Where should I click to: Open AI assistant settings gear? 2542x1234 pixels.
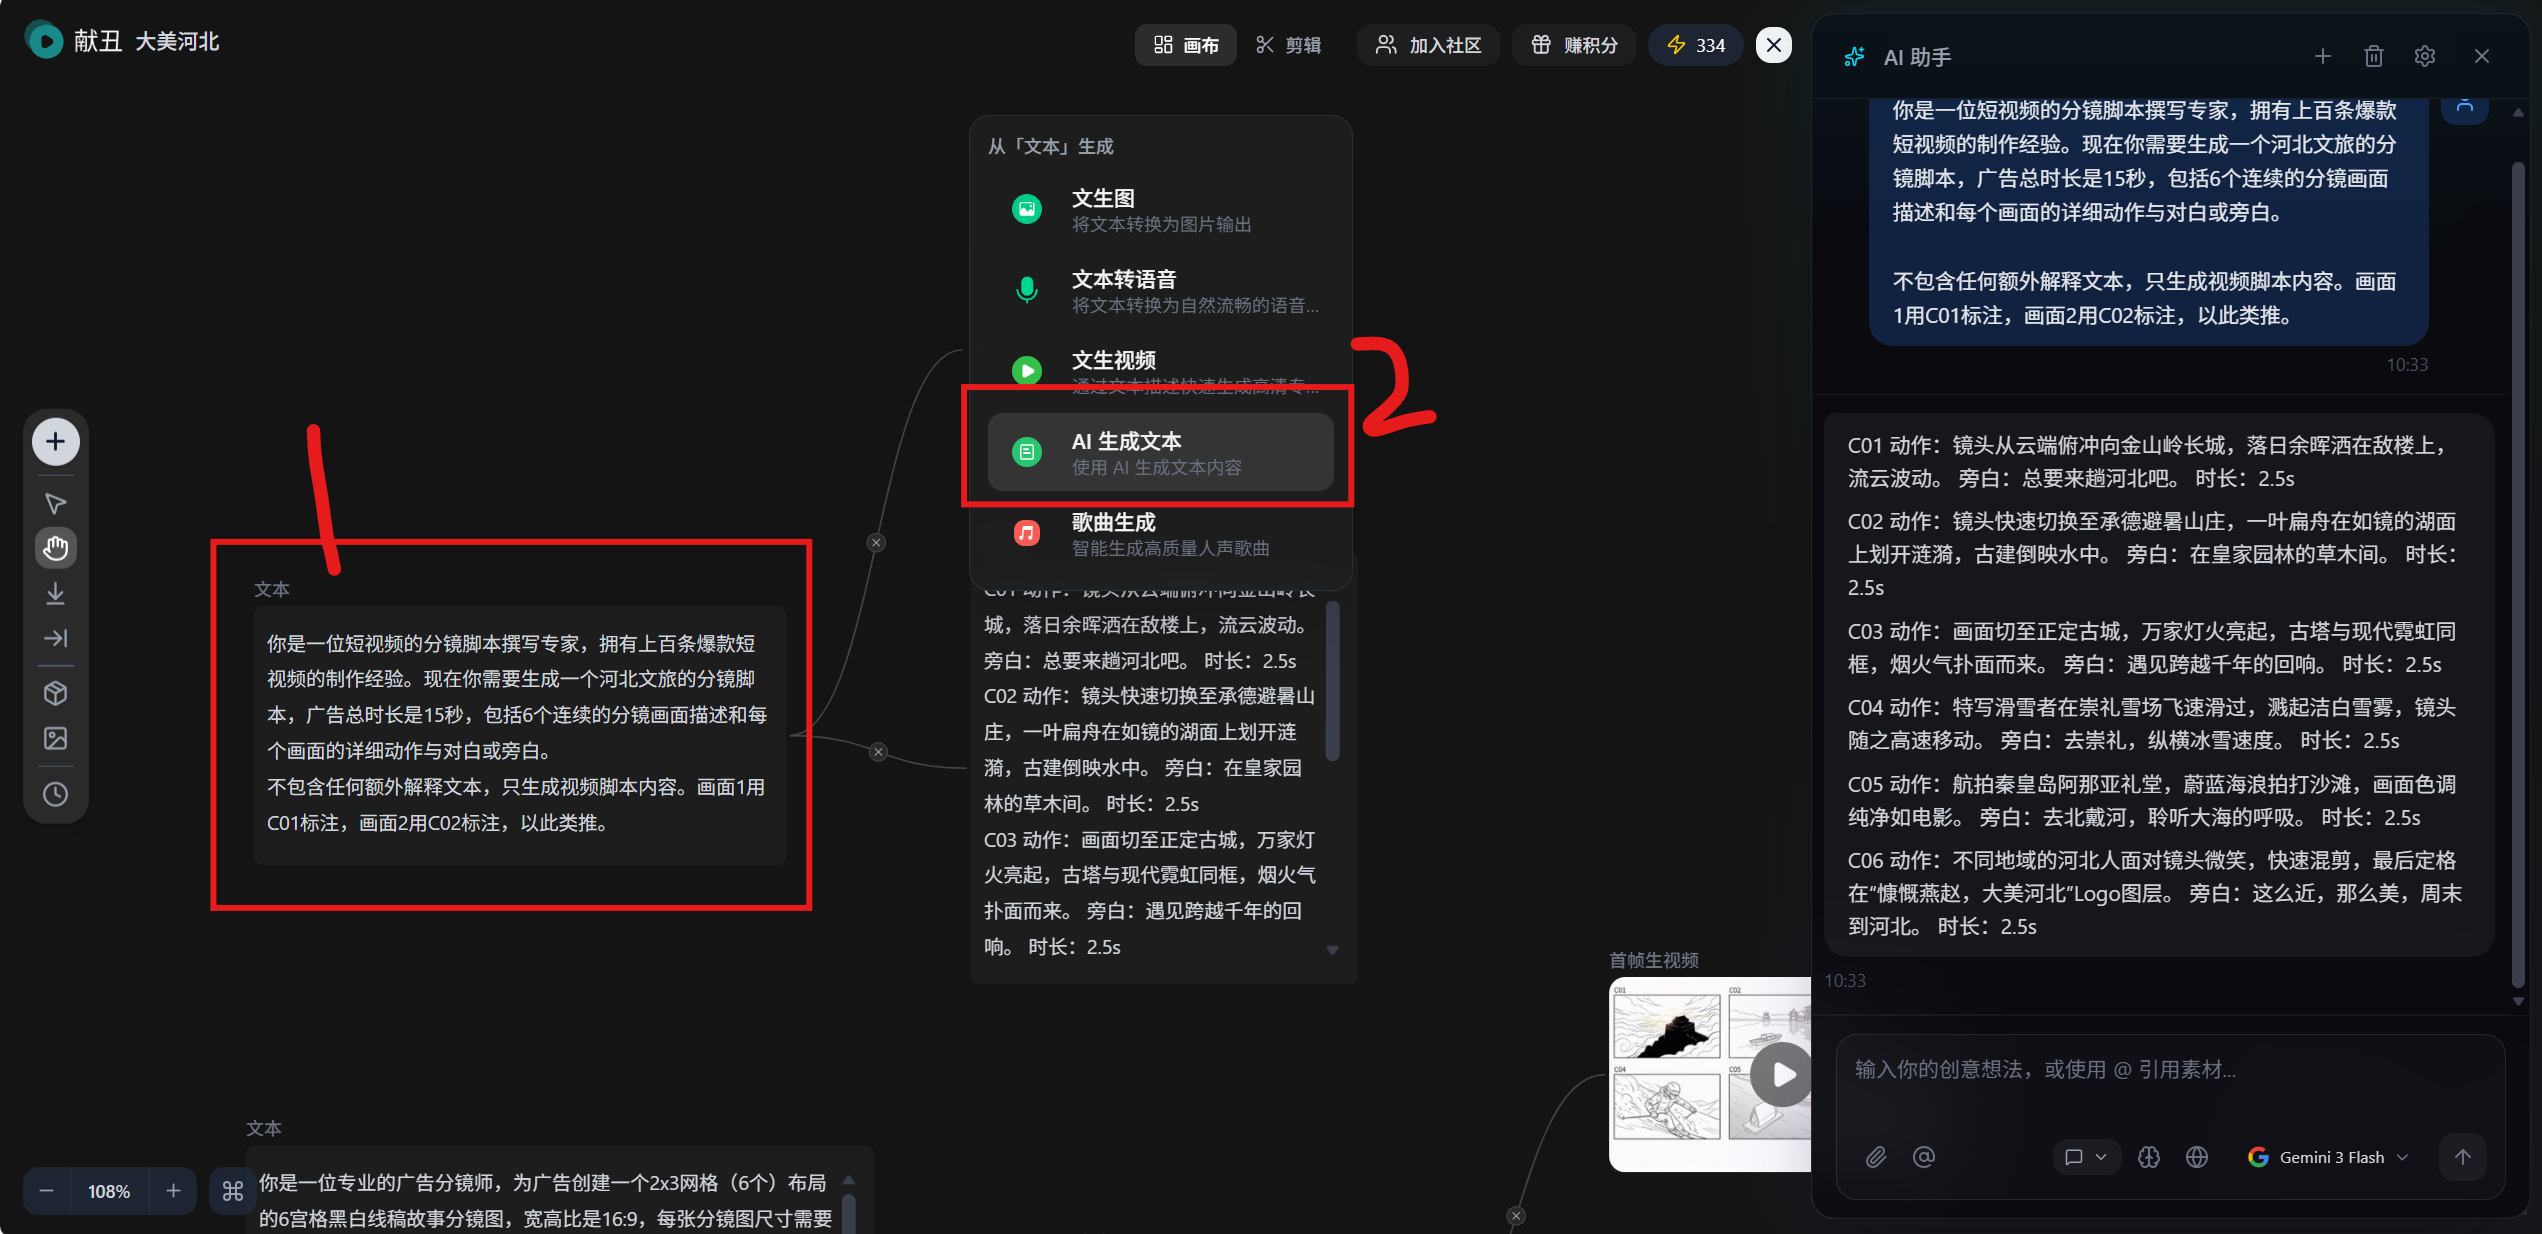(x=2425, y=56)
